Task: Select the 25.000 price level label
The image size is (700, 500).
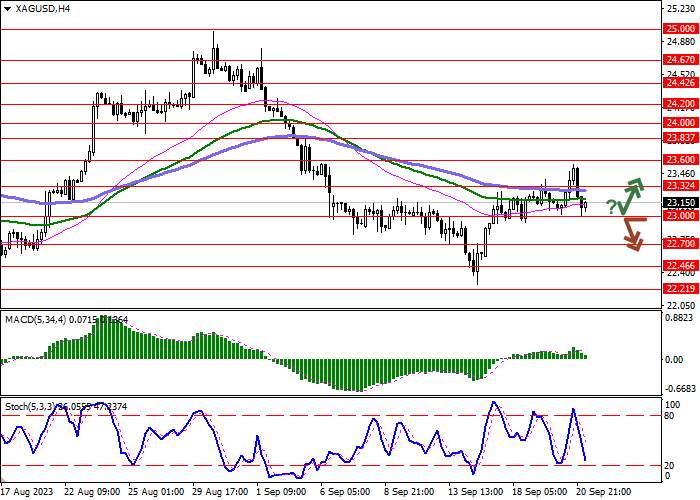Action: point(681,29)
